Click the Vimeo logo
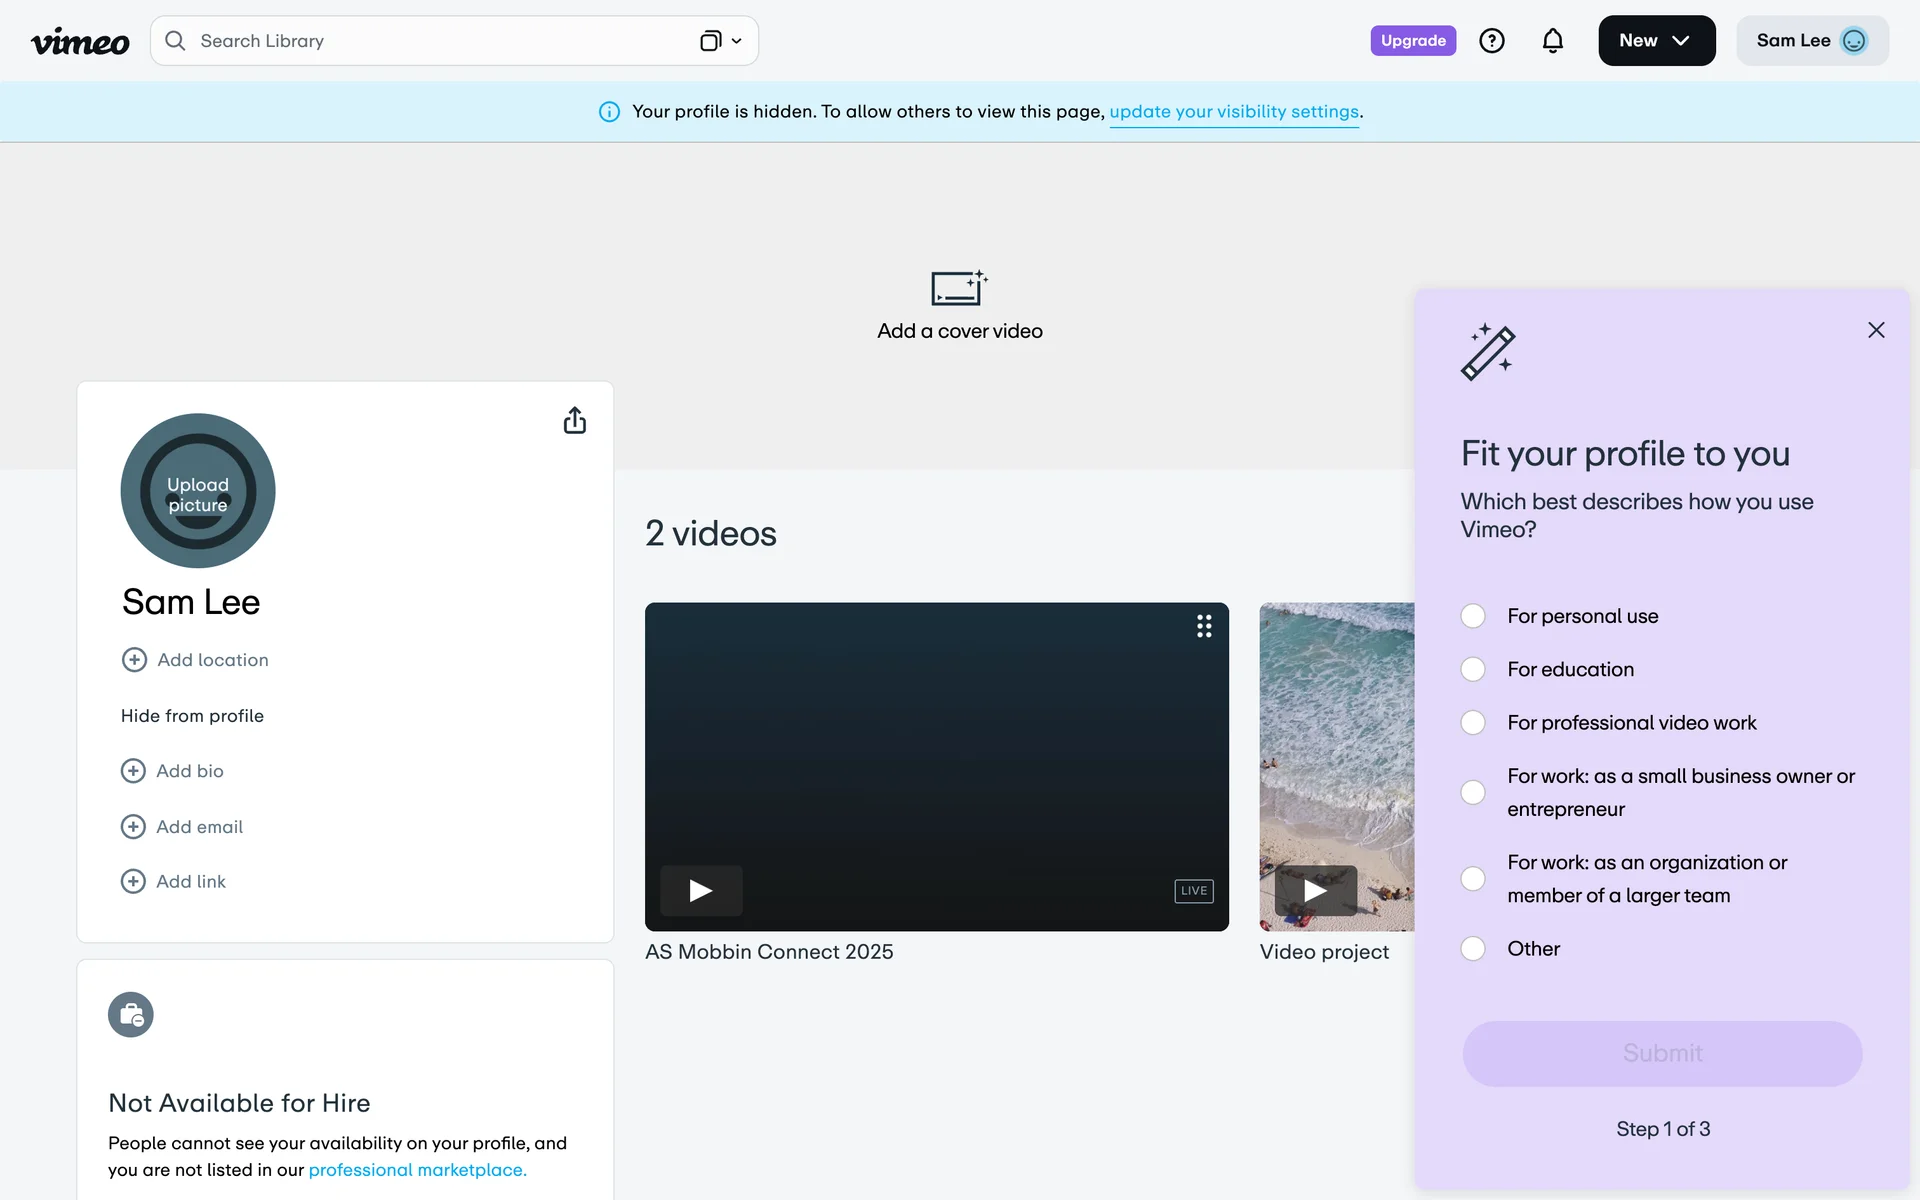 point(80,41)
